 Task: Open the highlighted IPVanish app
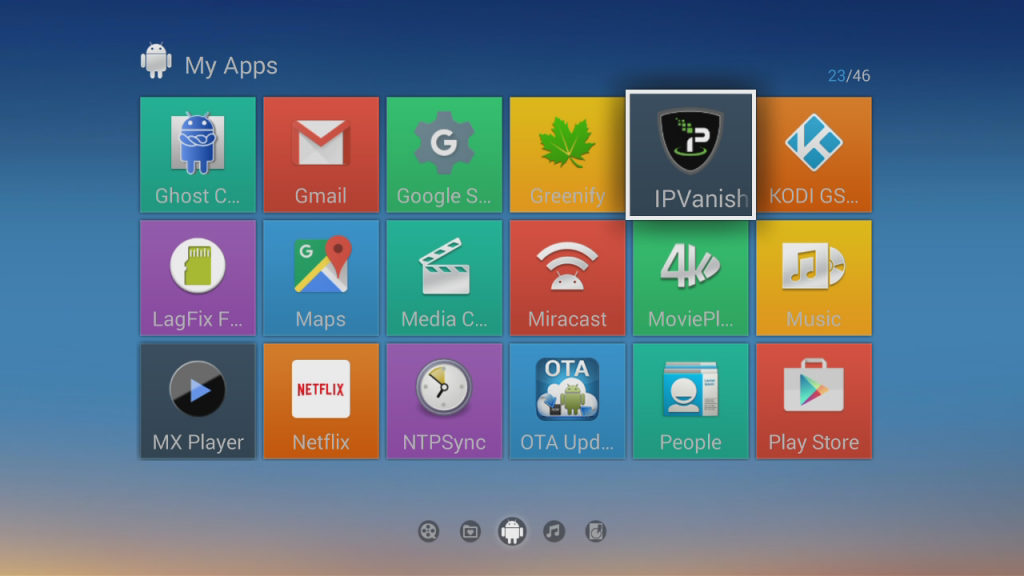click(x=690, y=155)
